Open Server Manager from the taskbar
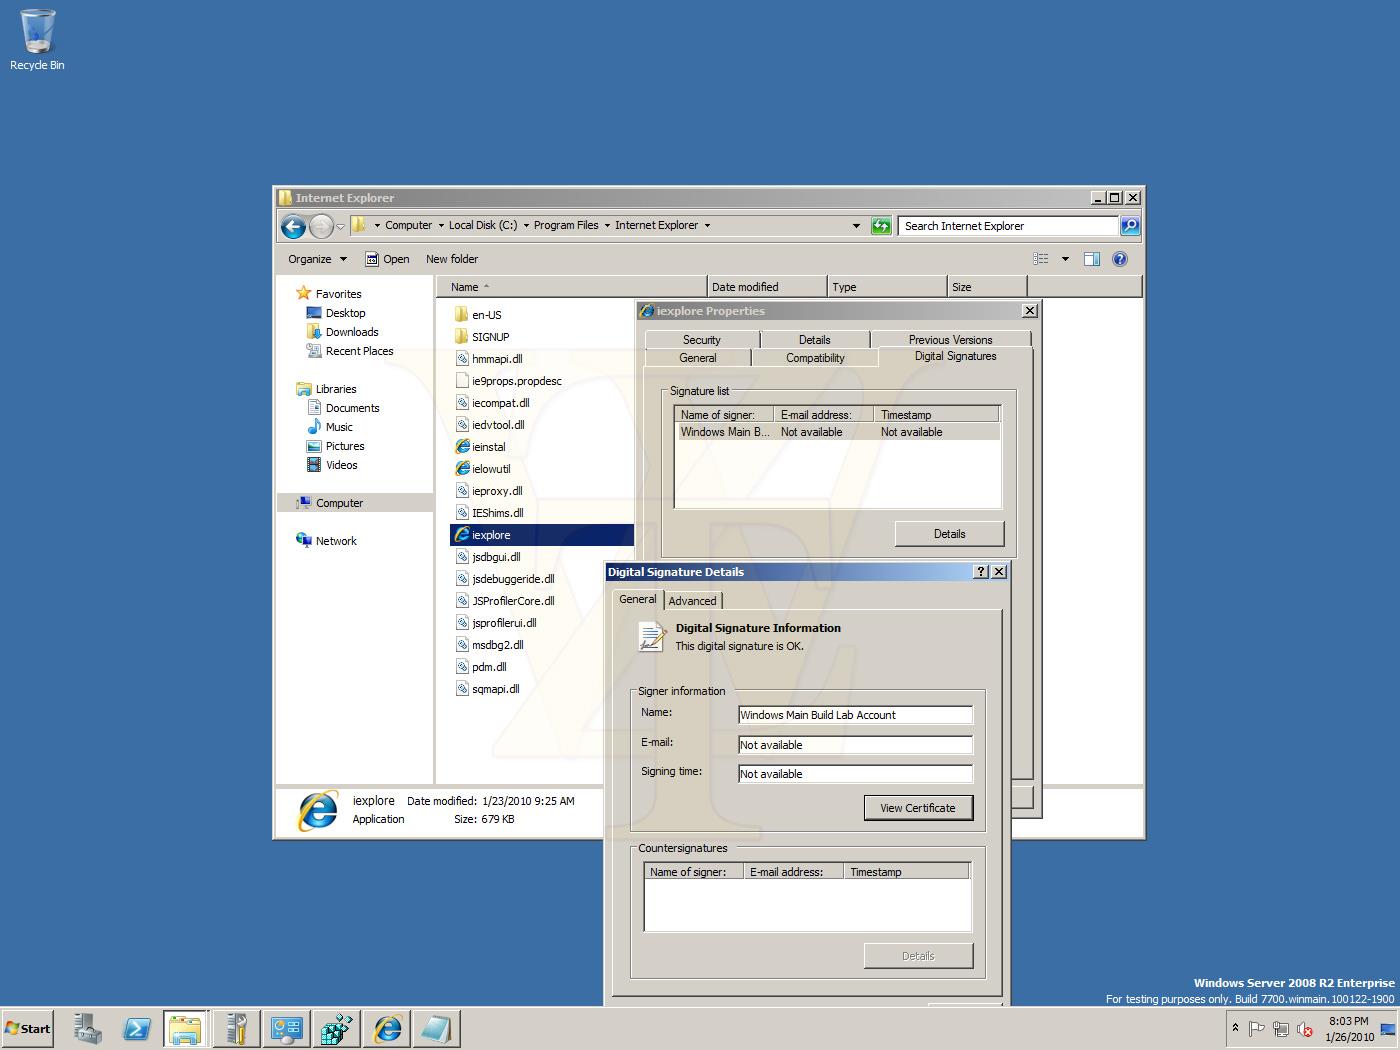This screenshot has height=1050, width=1400. coord(87,1029)
